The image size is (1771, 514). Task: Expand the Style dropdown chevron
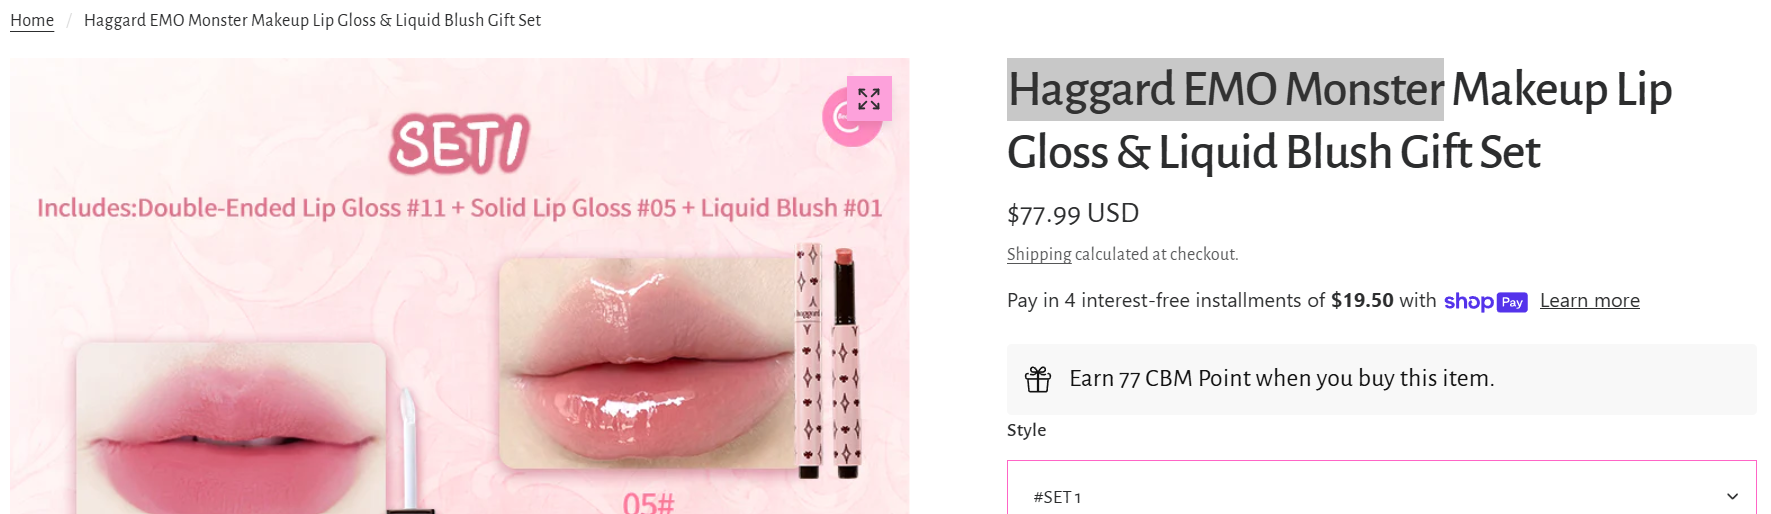point(1732,496)
